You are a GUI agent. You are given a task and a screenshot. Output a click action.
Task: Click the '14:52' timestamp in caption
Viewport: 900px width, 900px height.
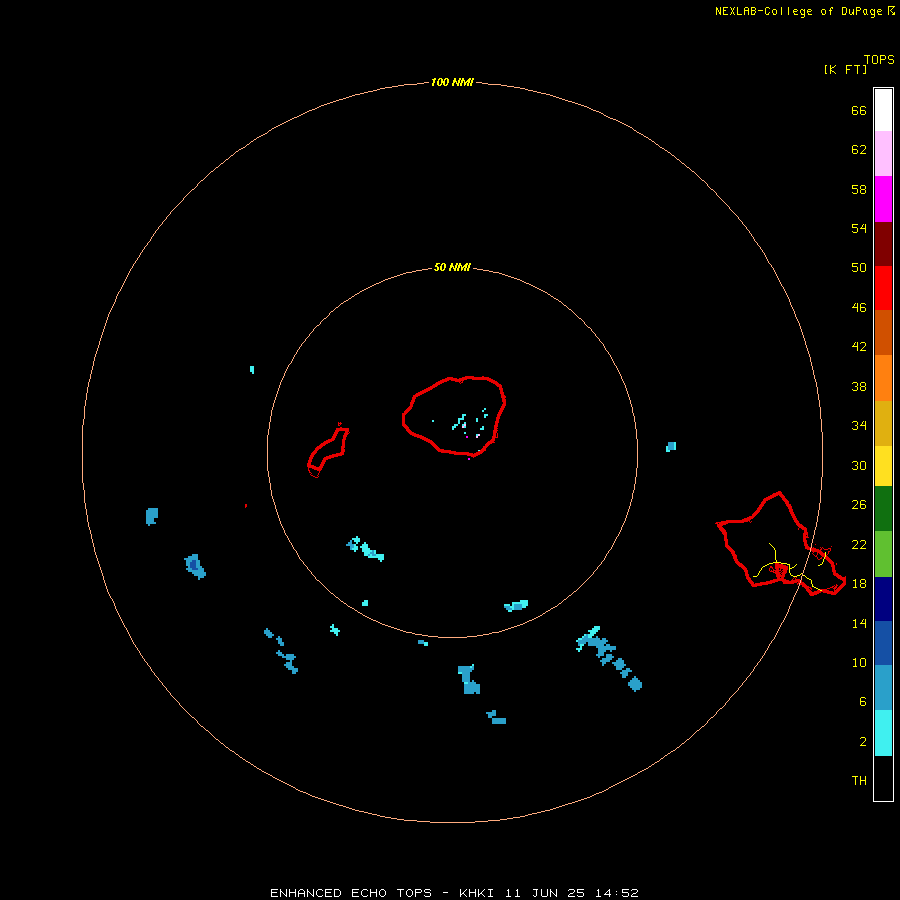[x=617, y=893]
